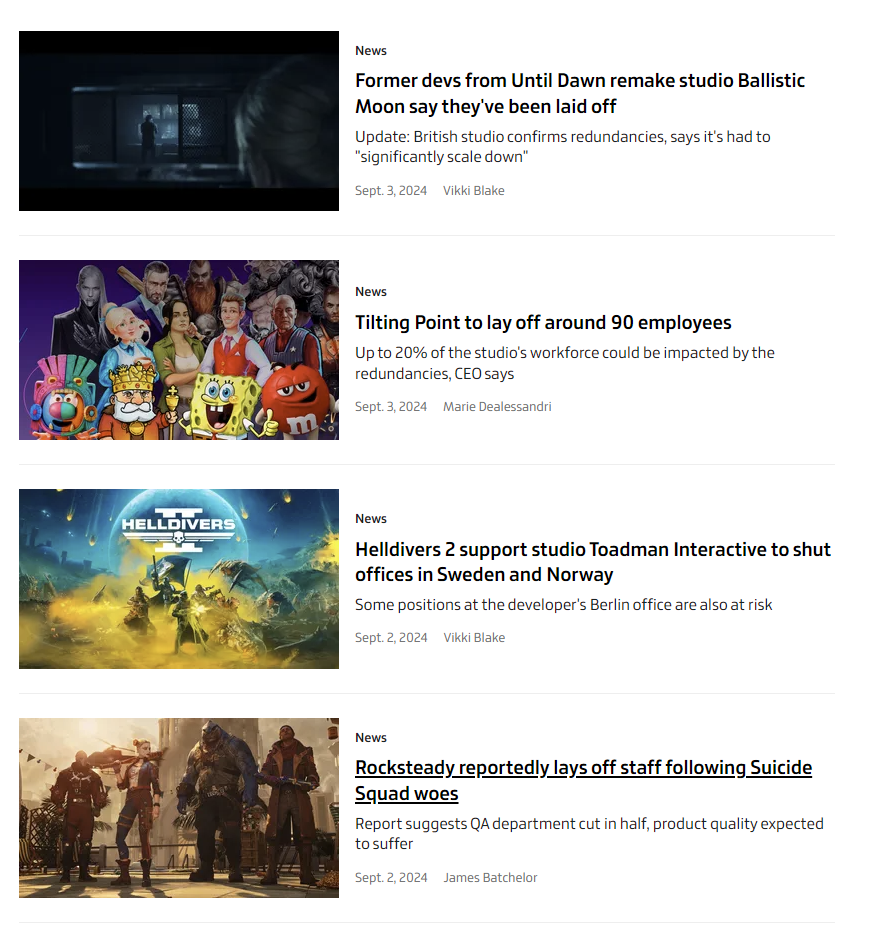Click the SpongeBob characters Tilting Point thumbnail
872x937 pixels.
pos(179,350)
